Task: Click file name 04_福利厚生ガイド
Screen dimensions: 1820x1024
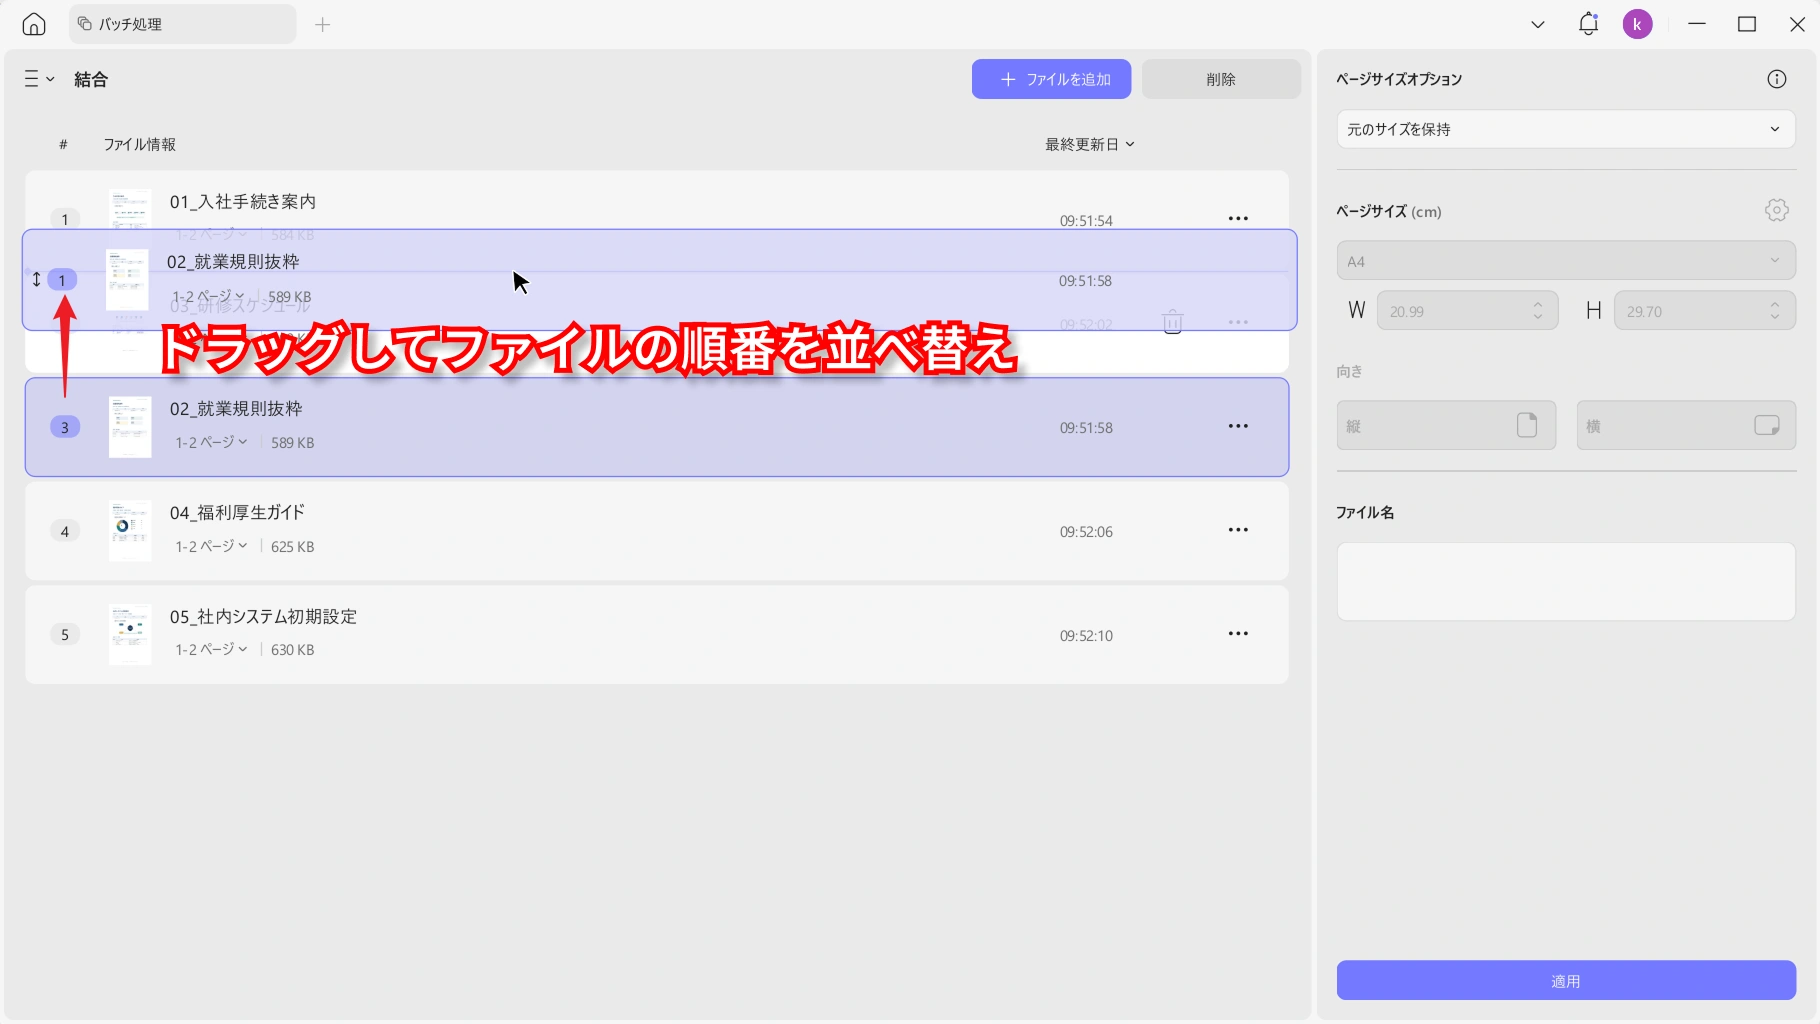Action: pos(237,512)
